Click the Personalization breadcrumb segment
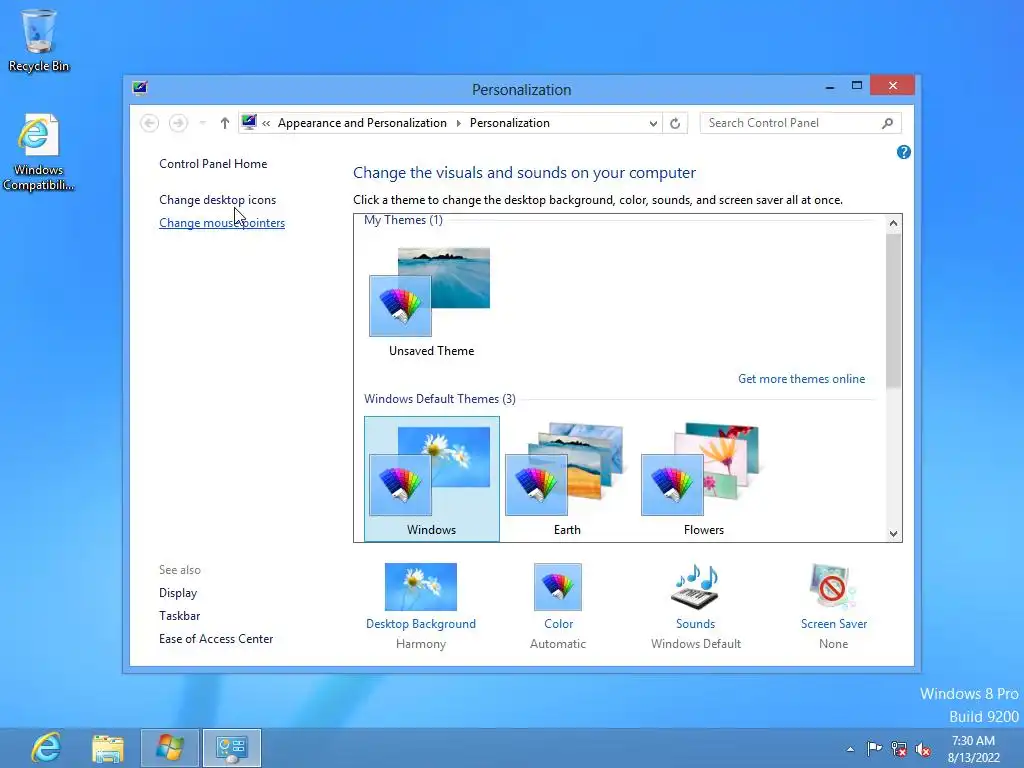 click(x=509, y=123)
